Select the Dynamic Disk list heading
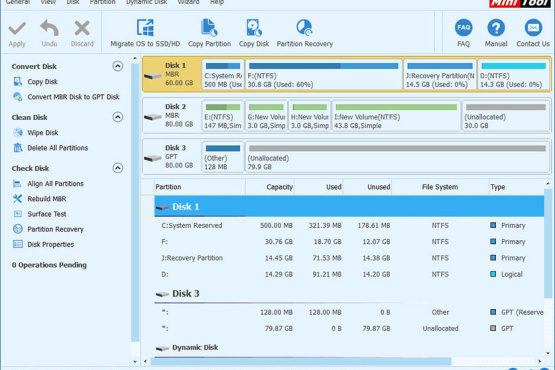This screenshot has width=555, height=370. point(349,348)
